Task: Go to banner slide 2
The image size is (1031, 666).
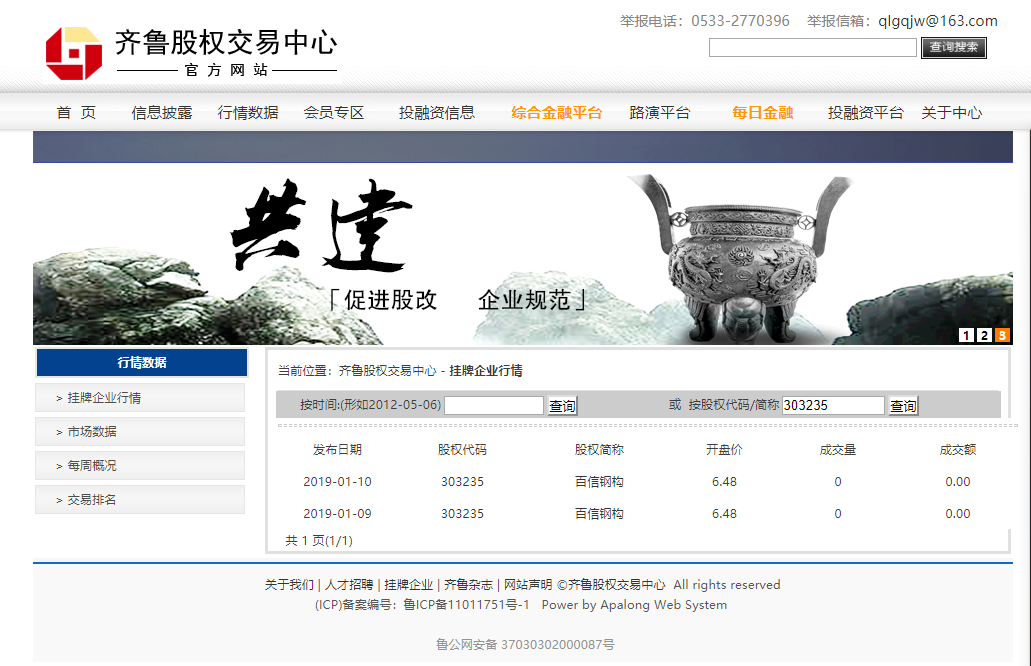Action: pyautogui.click(x=984, y=335)
